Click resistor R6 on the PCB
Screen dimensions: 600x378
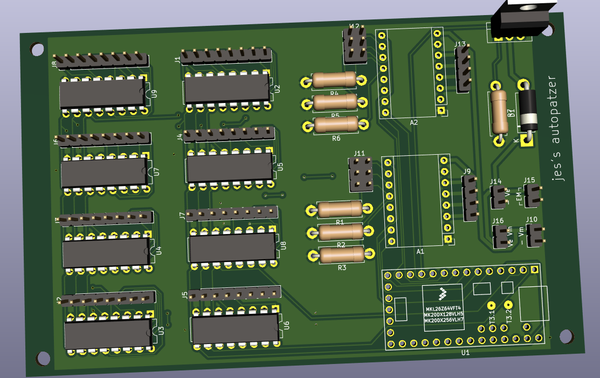pos(336,125)
